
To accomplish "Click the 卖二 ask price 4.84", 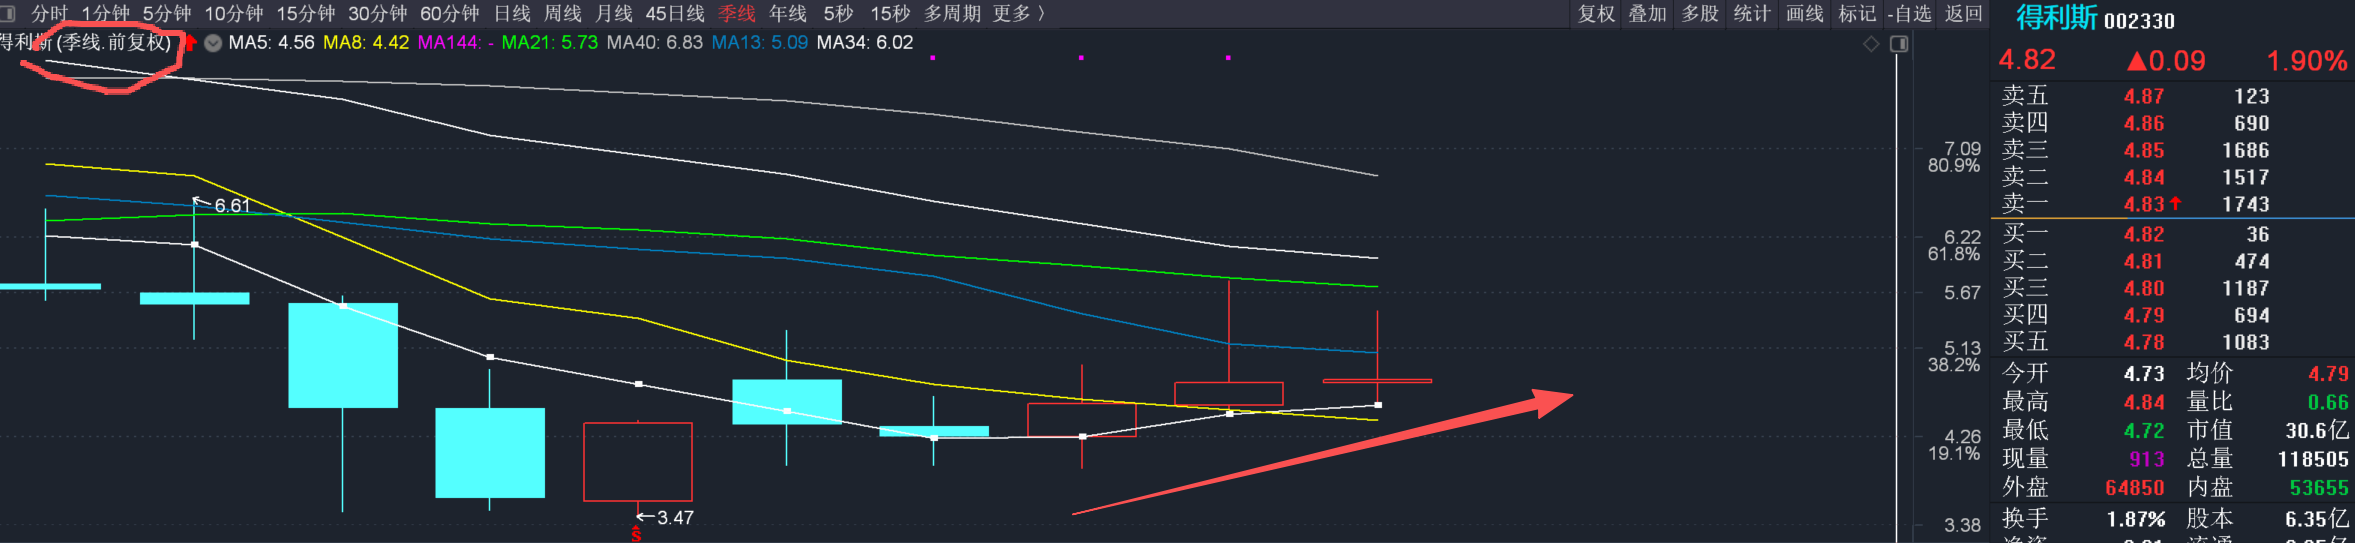I will (2144, 177).
